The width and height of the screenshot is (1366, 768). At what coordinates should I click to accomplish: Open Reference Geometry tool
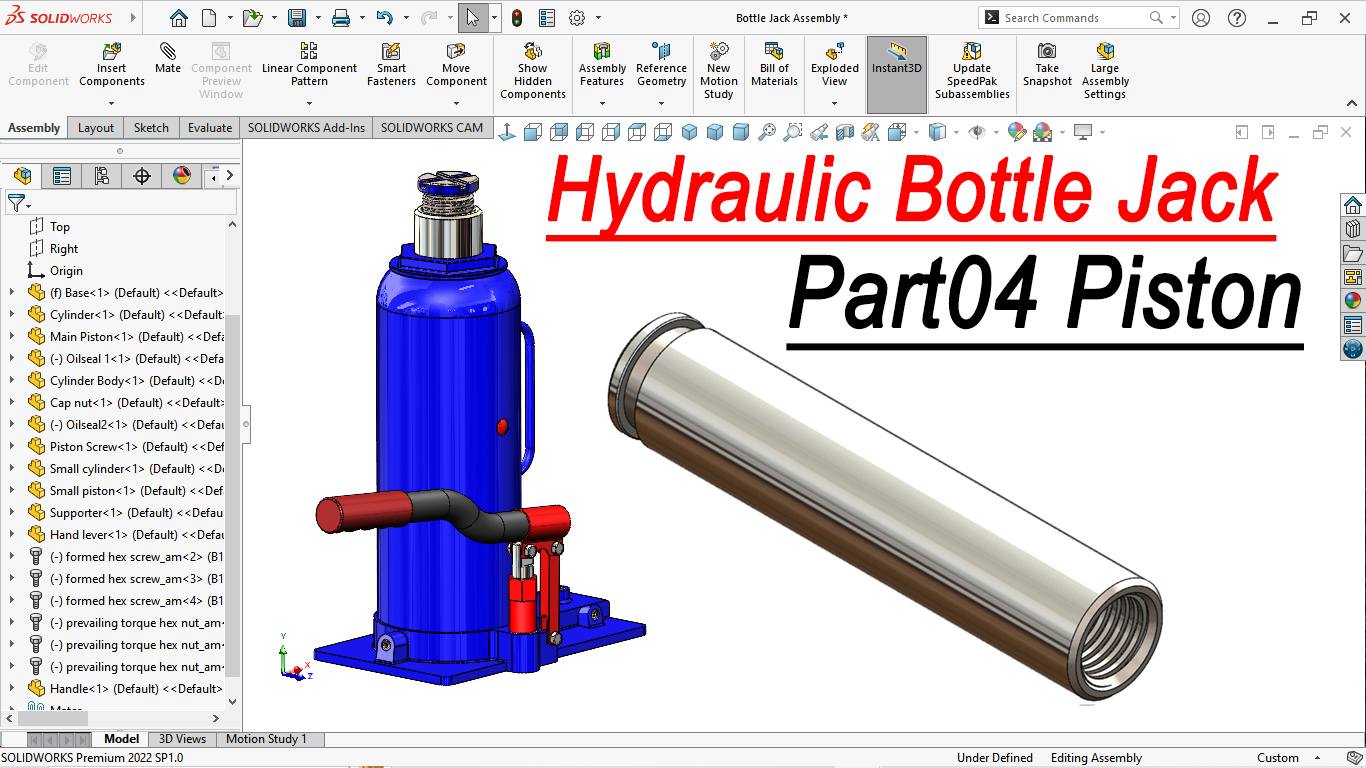tap(661, 66)
